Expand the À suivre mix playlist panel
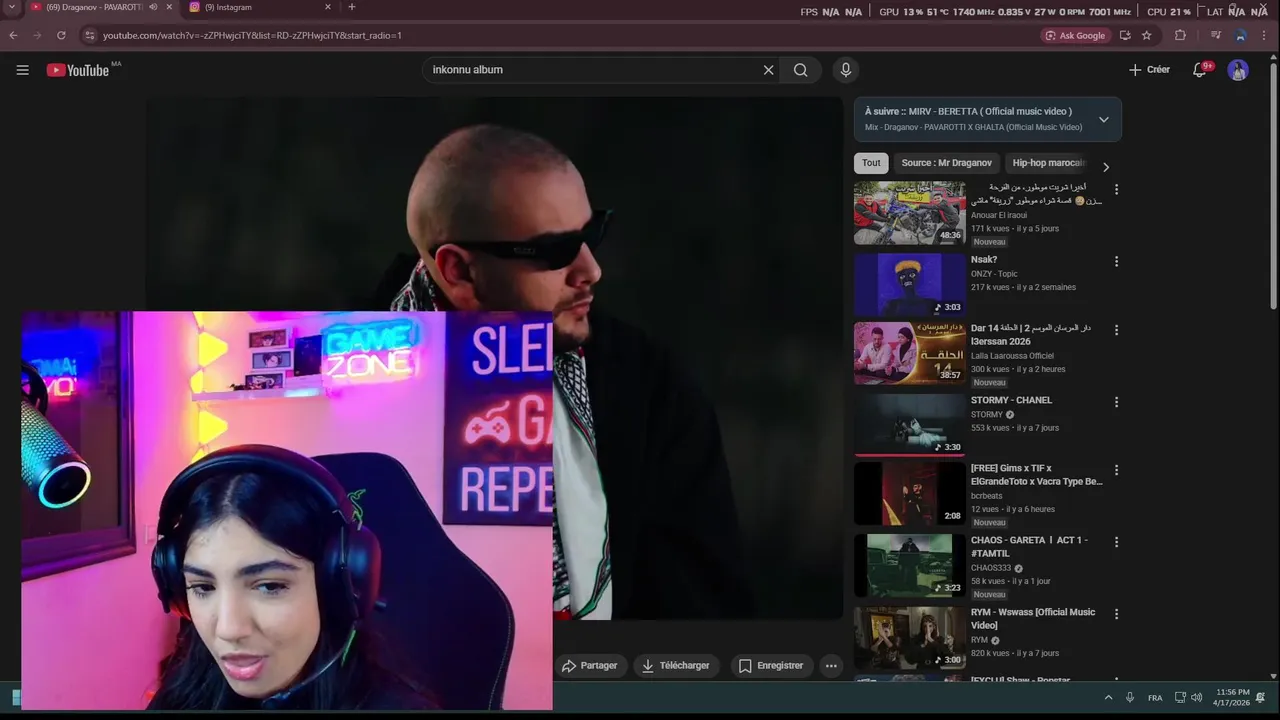This screenshot has width=1280, height=720. (1103, 119)
